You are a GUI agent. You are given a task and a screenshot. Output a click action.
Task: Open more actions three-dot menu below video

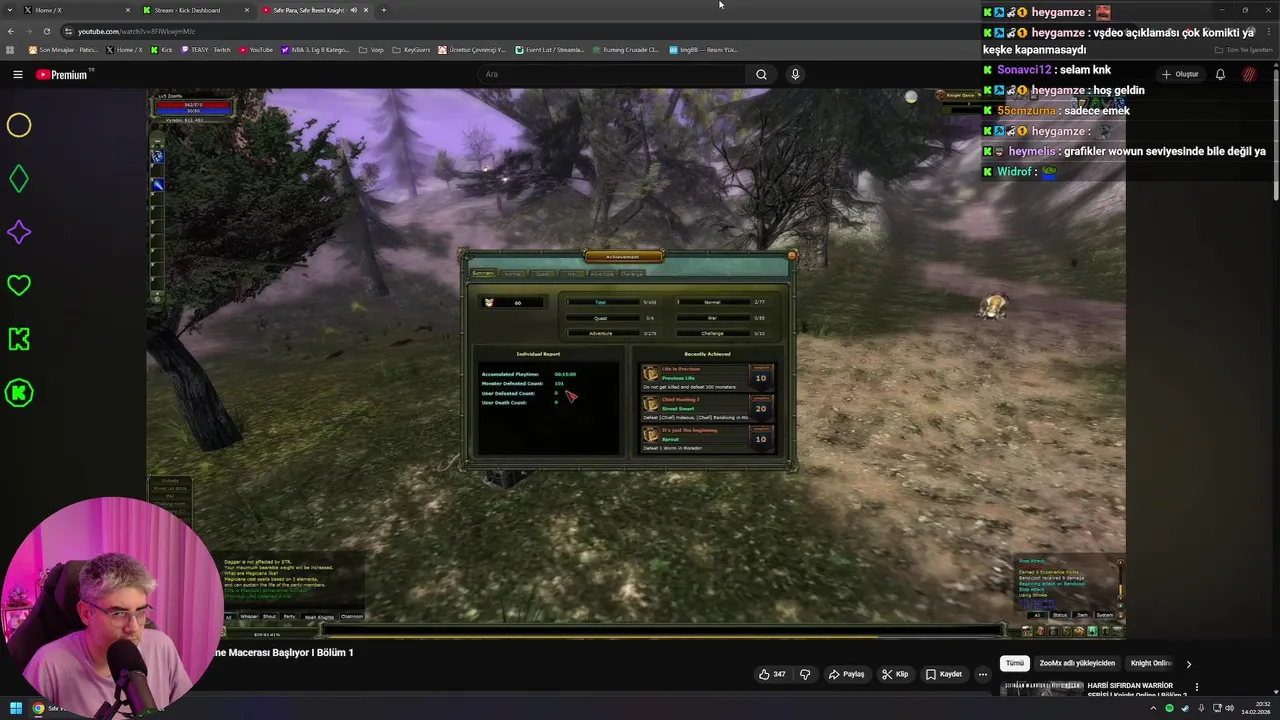982,674
